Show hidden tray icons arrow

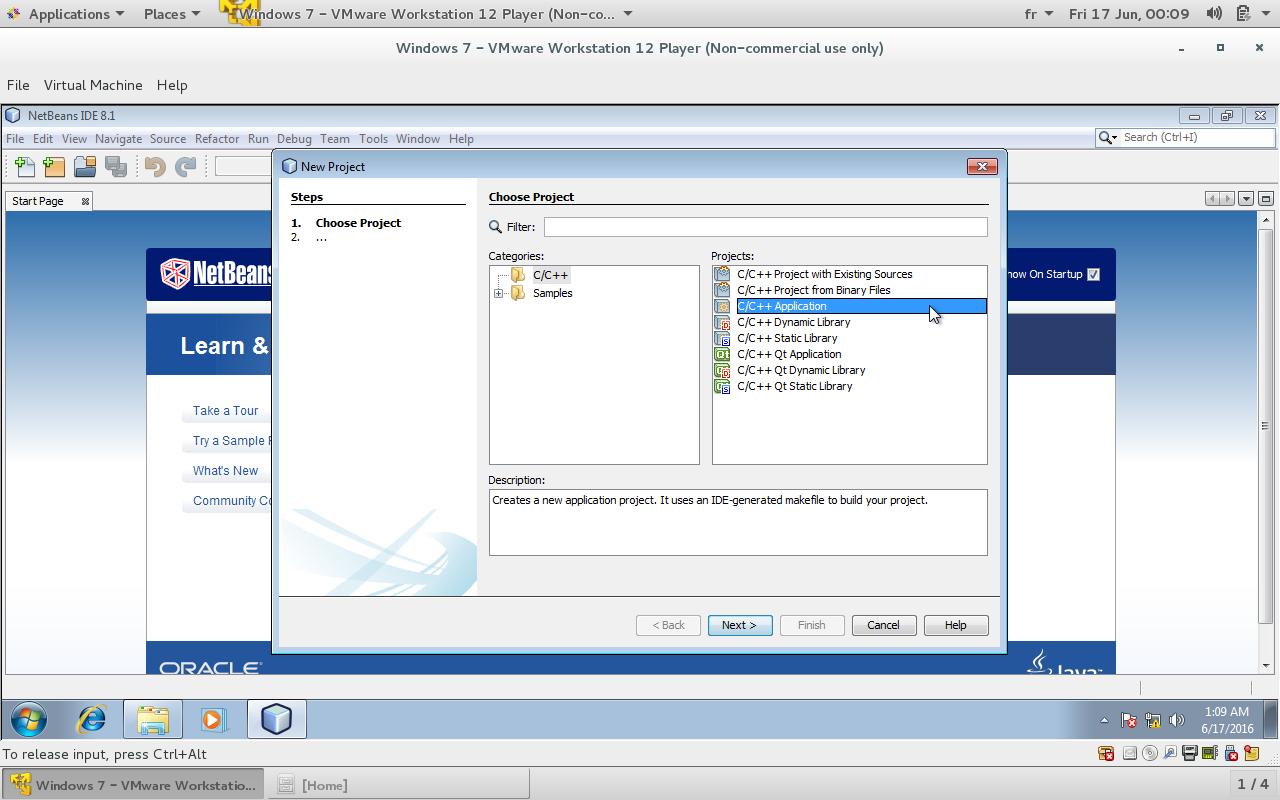(1104, 721)
